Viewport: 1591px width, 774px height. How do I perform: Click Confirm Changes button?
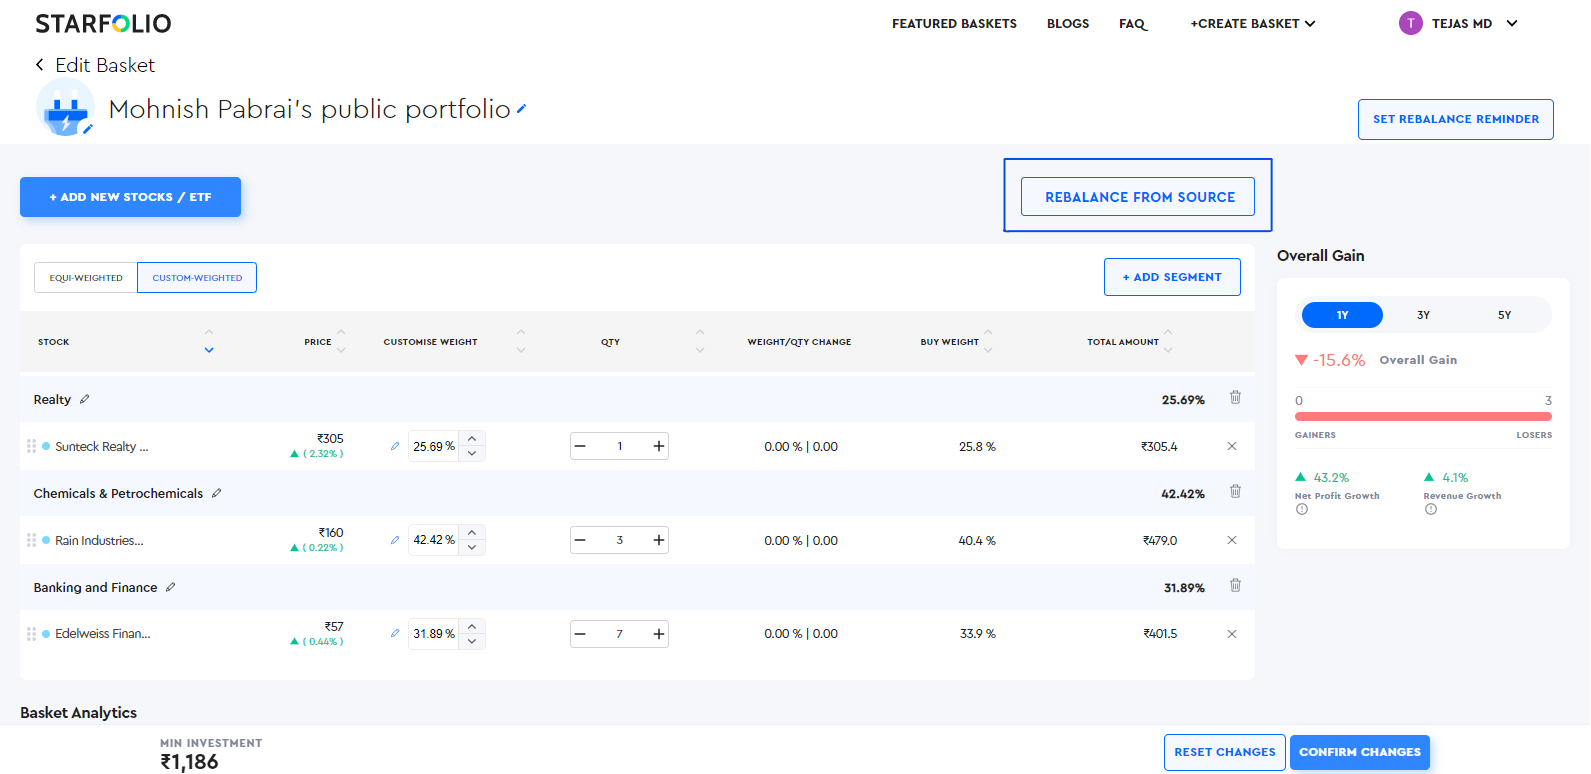[x=1360, y=752]
